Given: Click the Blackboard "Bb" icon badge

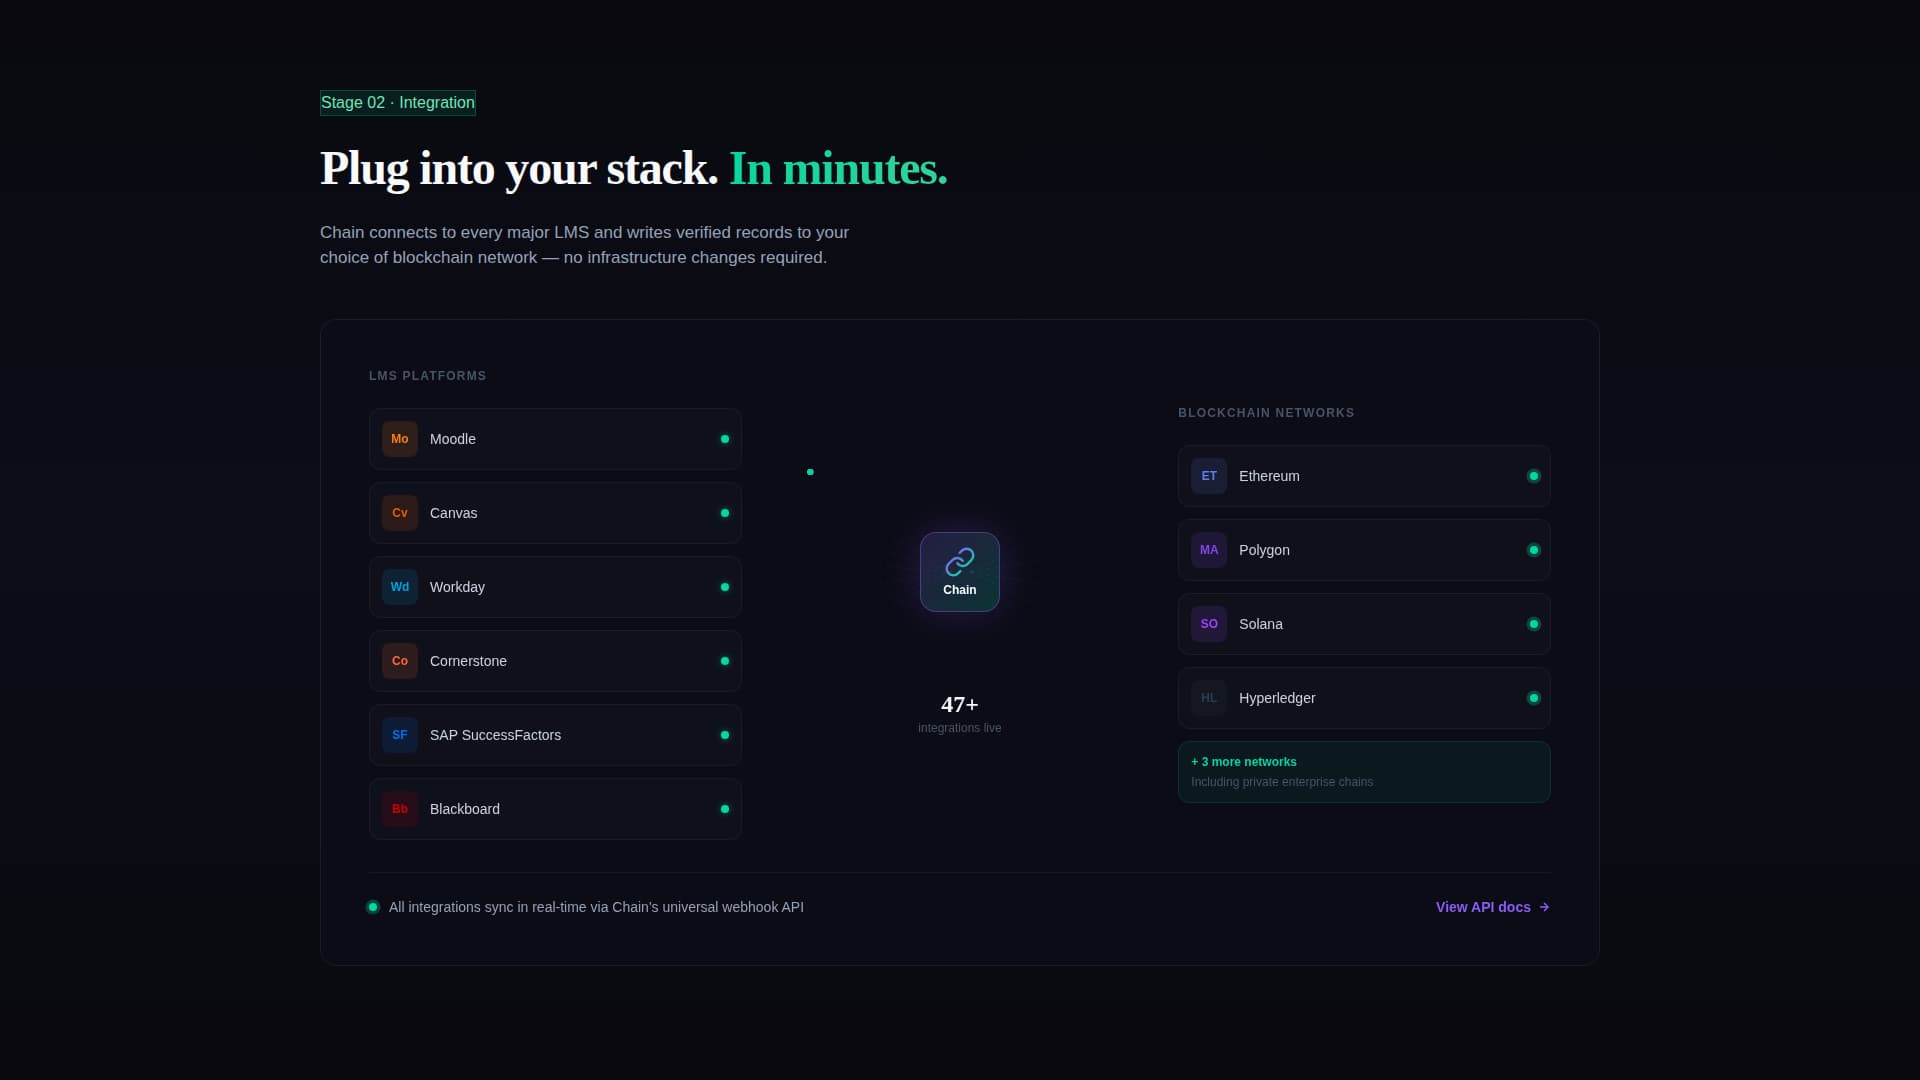Looking at the screenshot, I should tap(400, 809).
